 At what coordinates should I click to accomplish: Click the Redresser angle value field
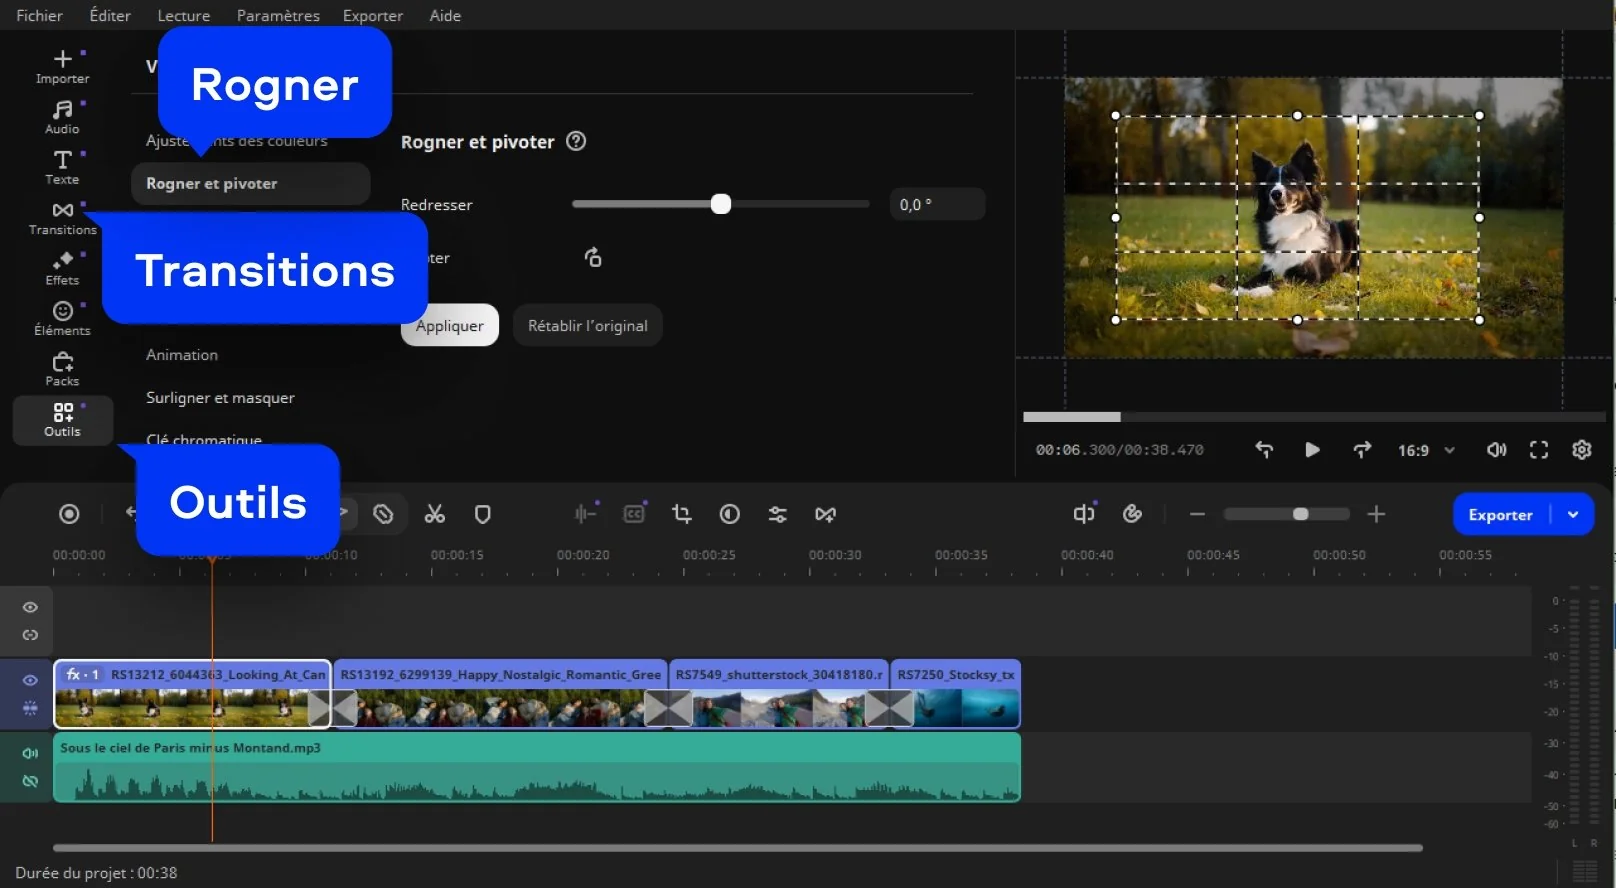(936, 204)
